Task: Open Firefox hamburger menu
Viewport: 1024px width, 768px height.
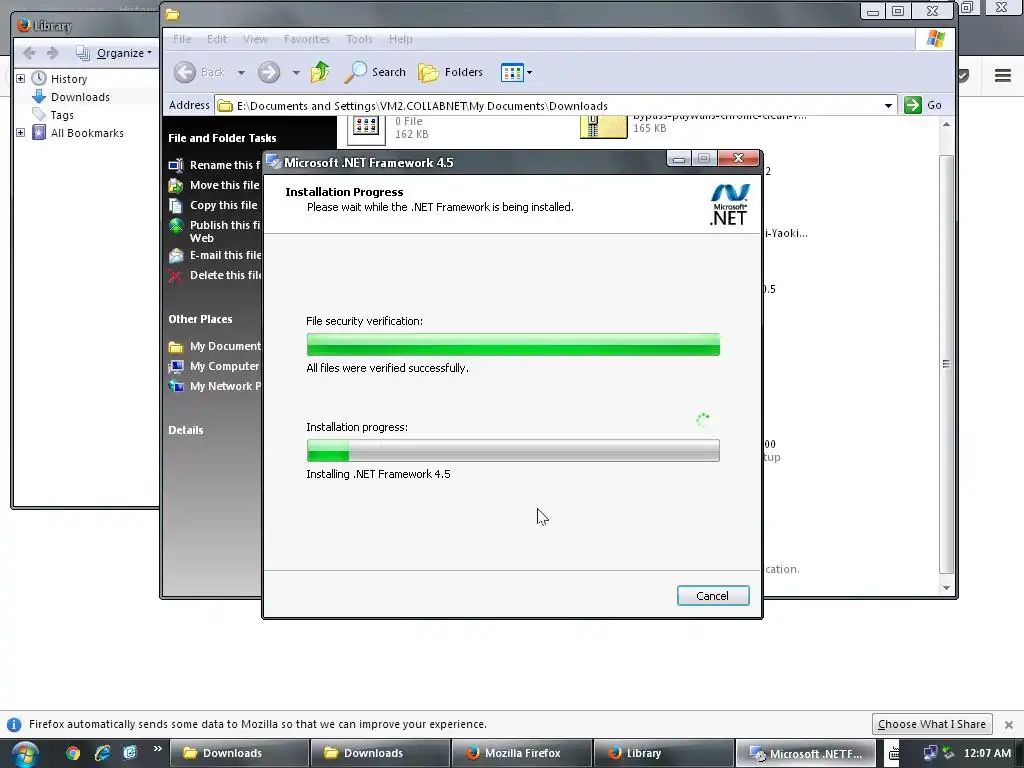Action: [1002, 76]
